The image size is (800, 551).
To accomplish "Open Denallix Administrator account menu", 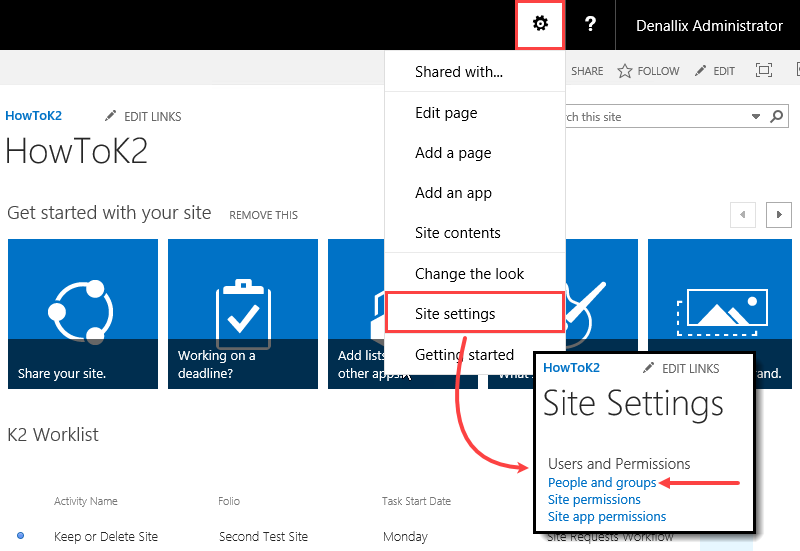I will (x=709, y=26).
